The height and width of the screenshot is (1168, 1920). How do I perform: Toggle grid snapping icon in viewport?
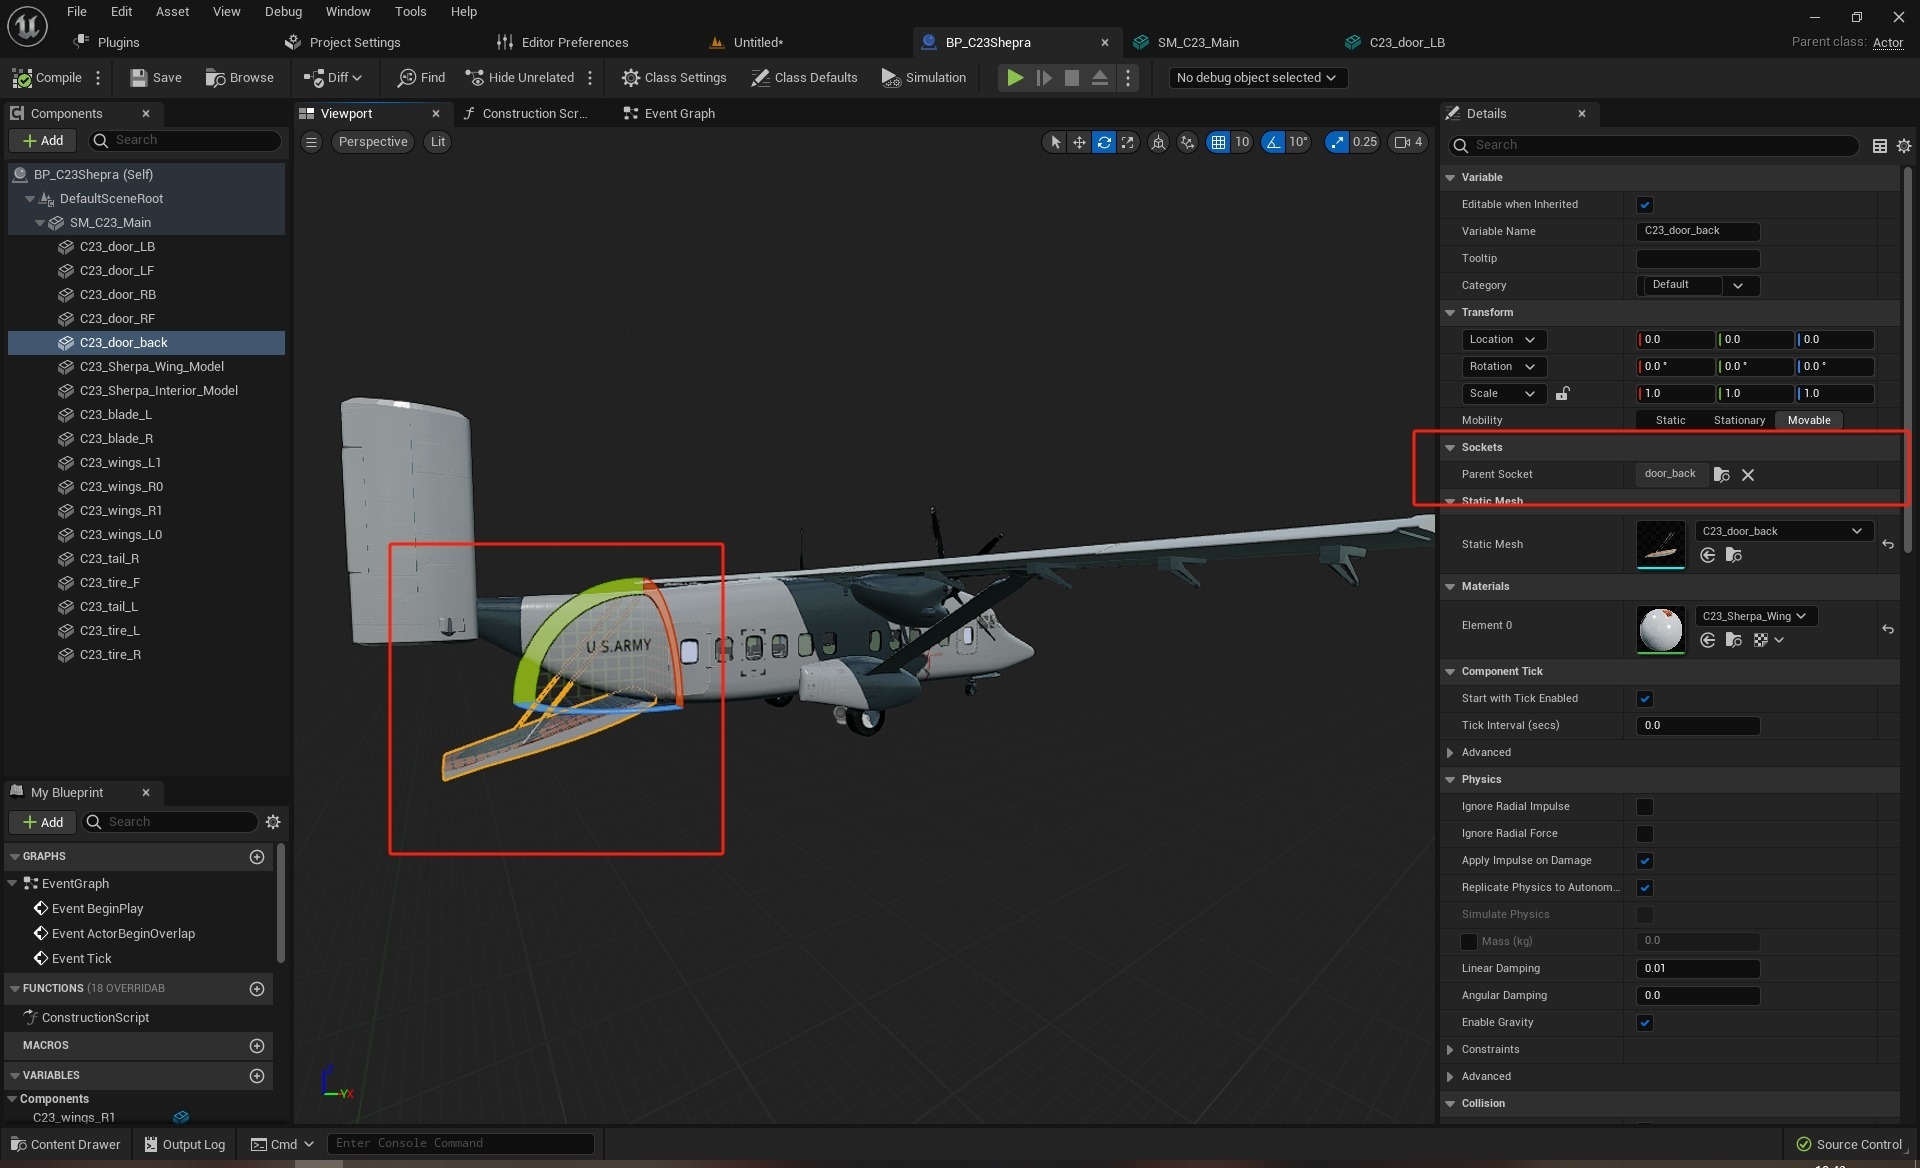click(1218, 142)
